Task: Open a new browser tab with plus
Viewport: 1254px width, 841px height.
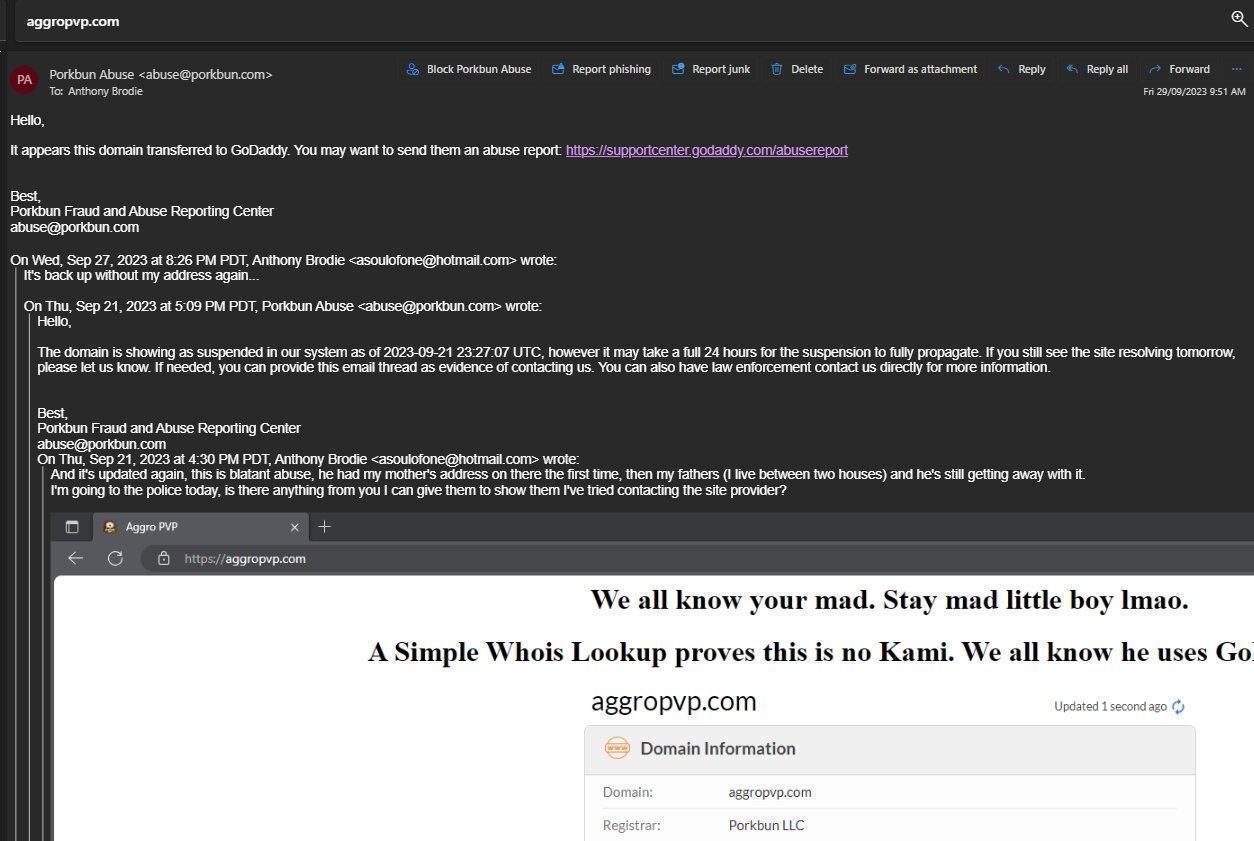Action: (x=324, y=527)
